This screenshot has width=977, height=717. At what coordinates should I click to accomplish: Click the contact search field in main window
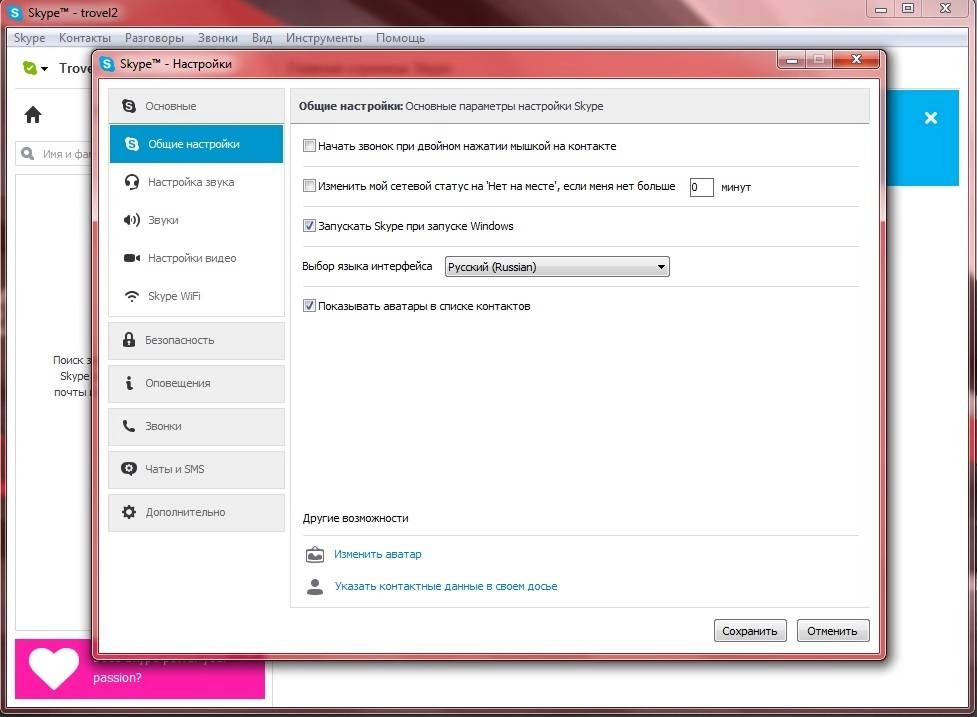tap(55, 153)
